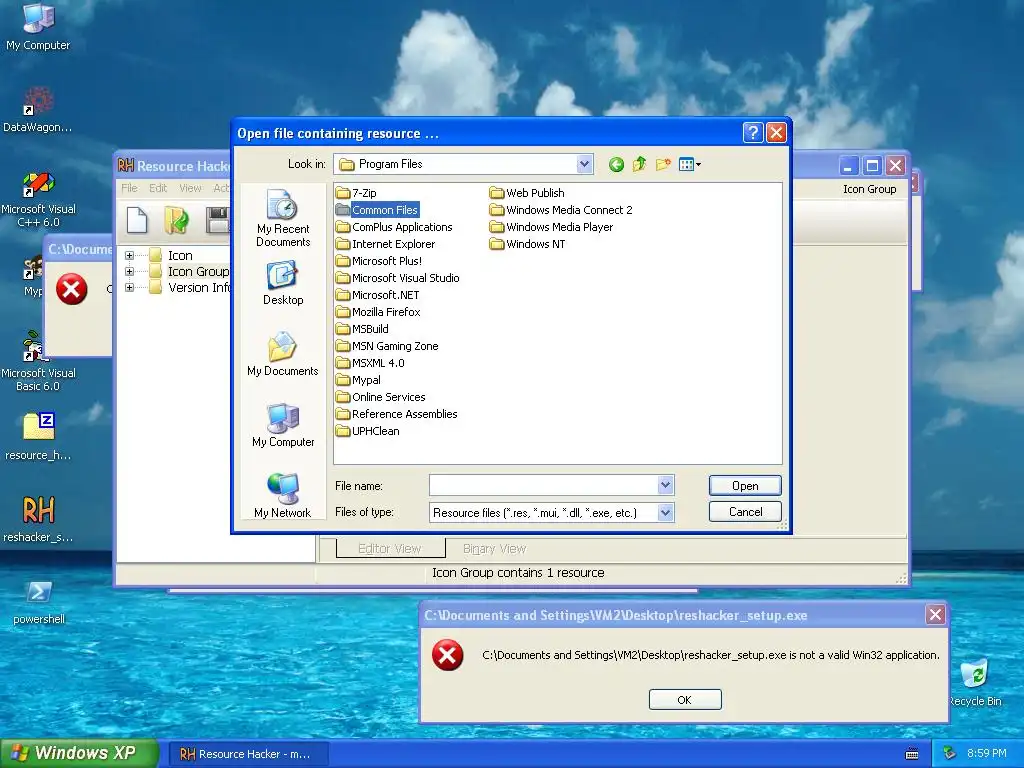This screenshot has height=768, width=1024.
Task: Open My Network in places bar
Action: [283, 496]
